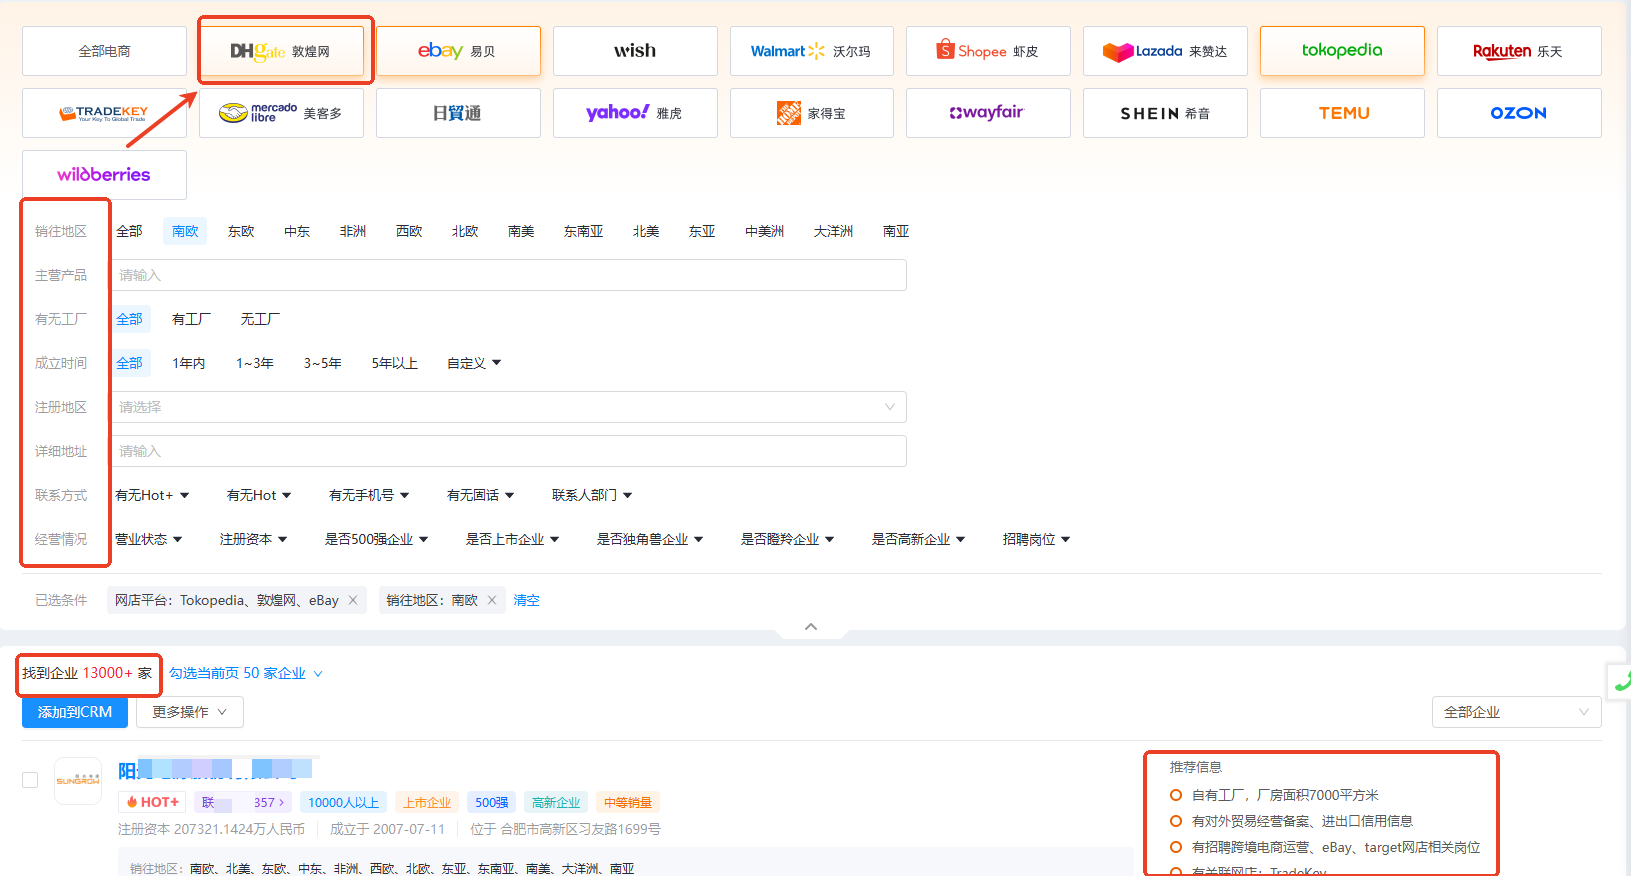The width and height of the screenshot is (1631, 876).
Task: Click the 添加到CRM button
Action: point(75,712)
